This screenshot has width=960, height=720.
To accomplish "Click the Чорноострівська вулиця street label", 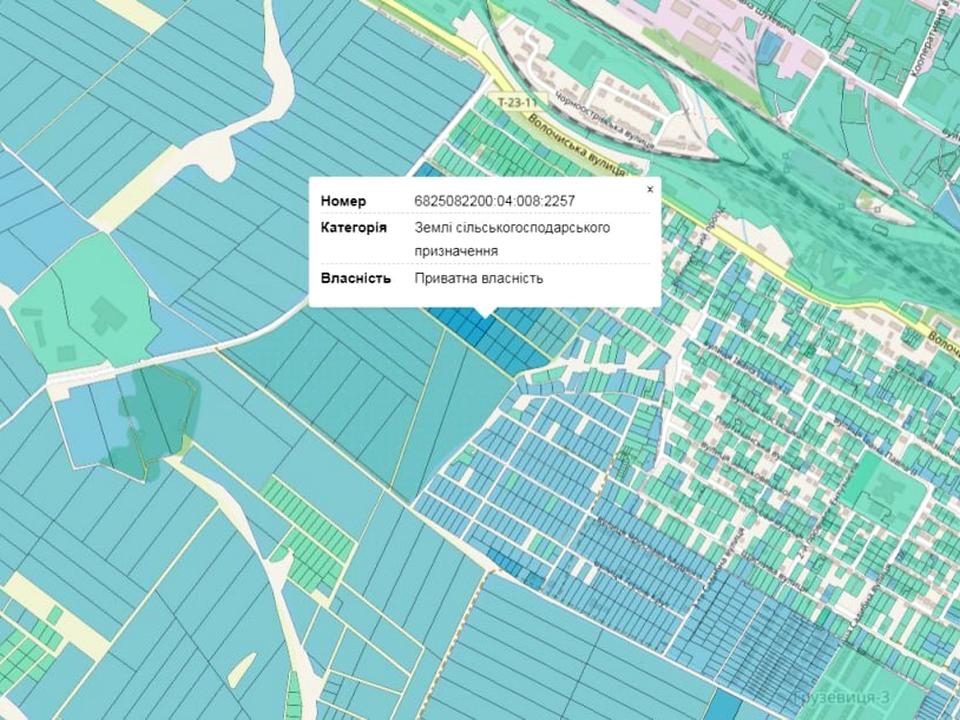I will (604, 121).
